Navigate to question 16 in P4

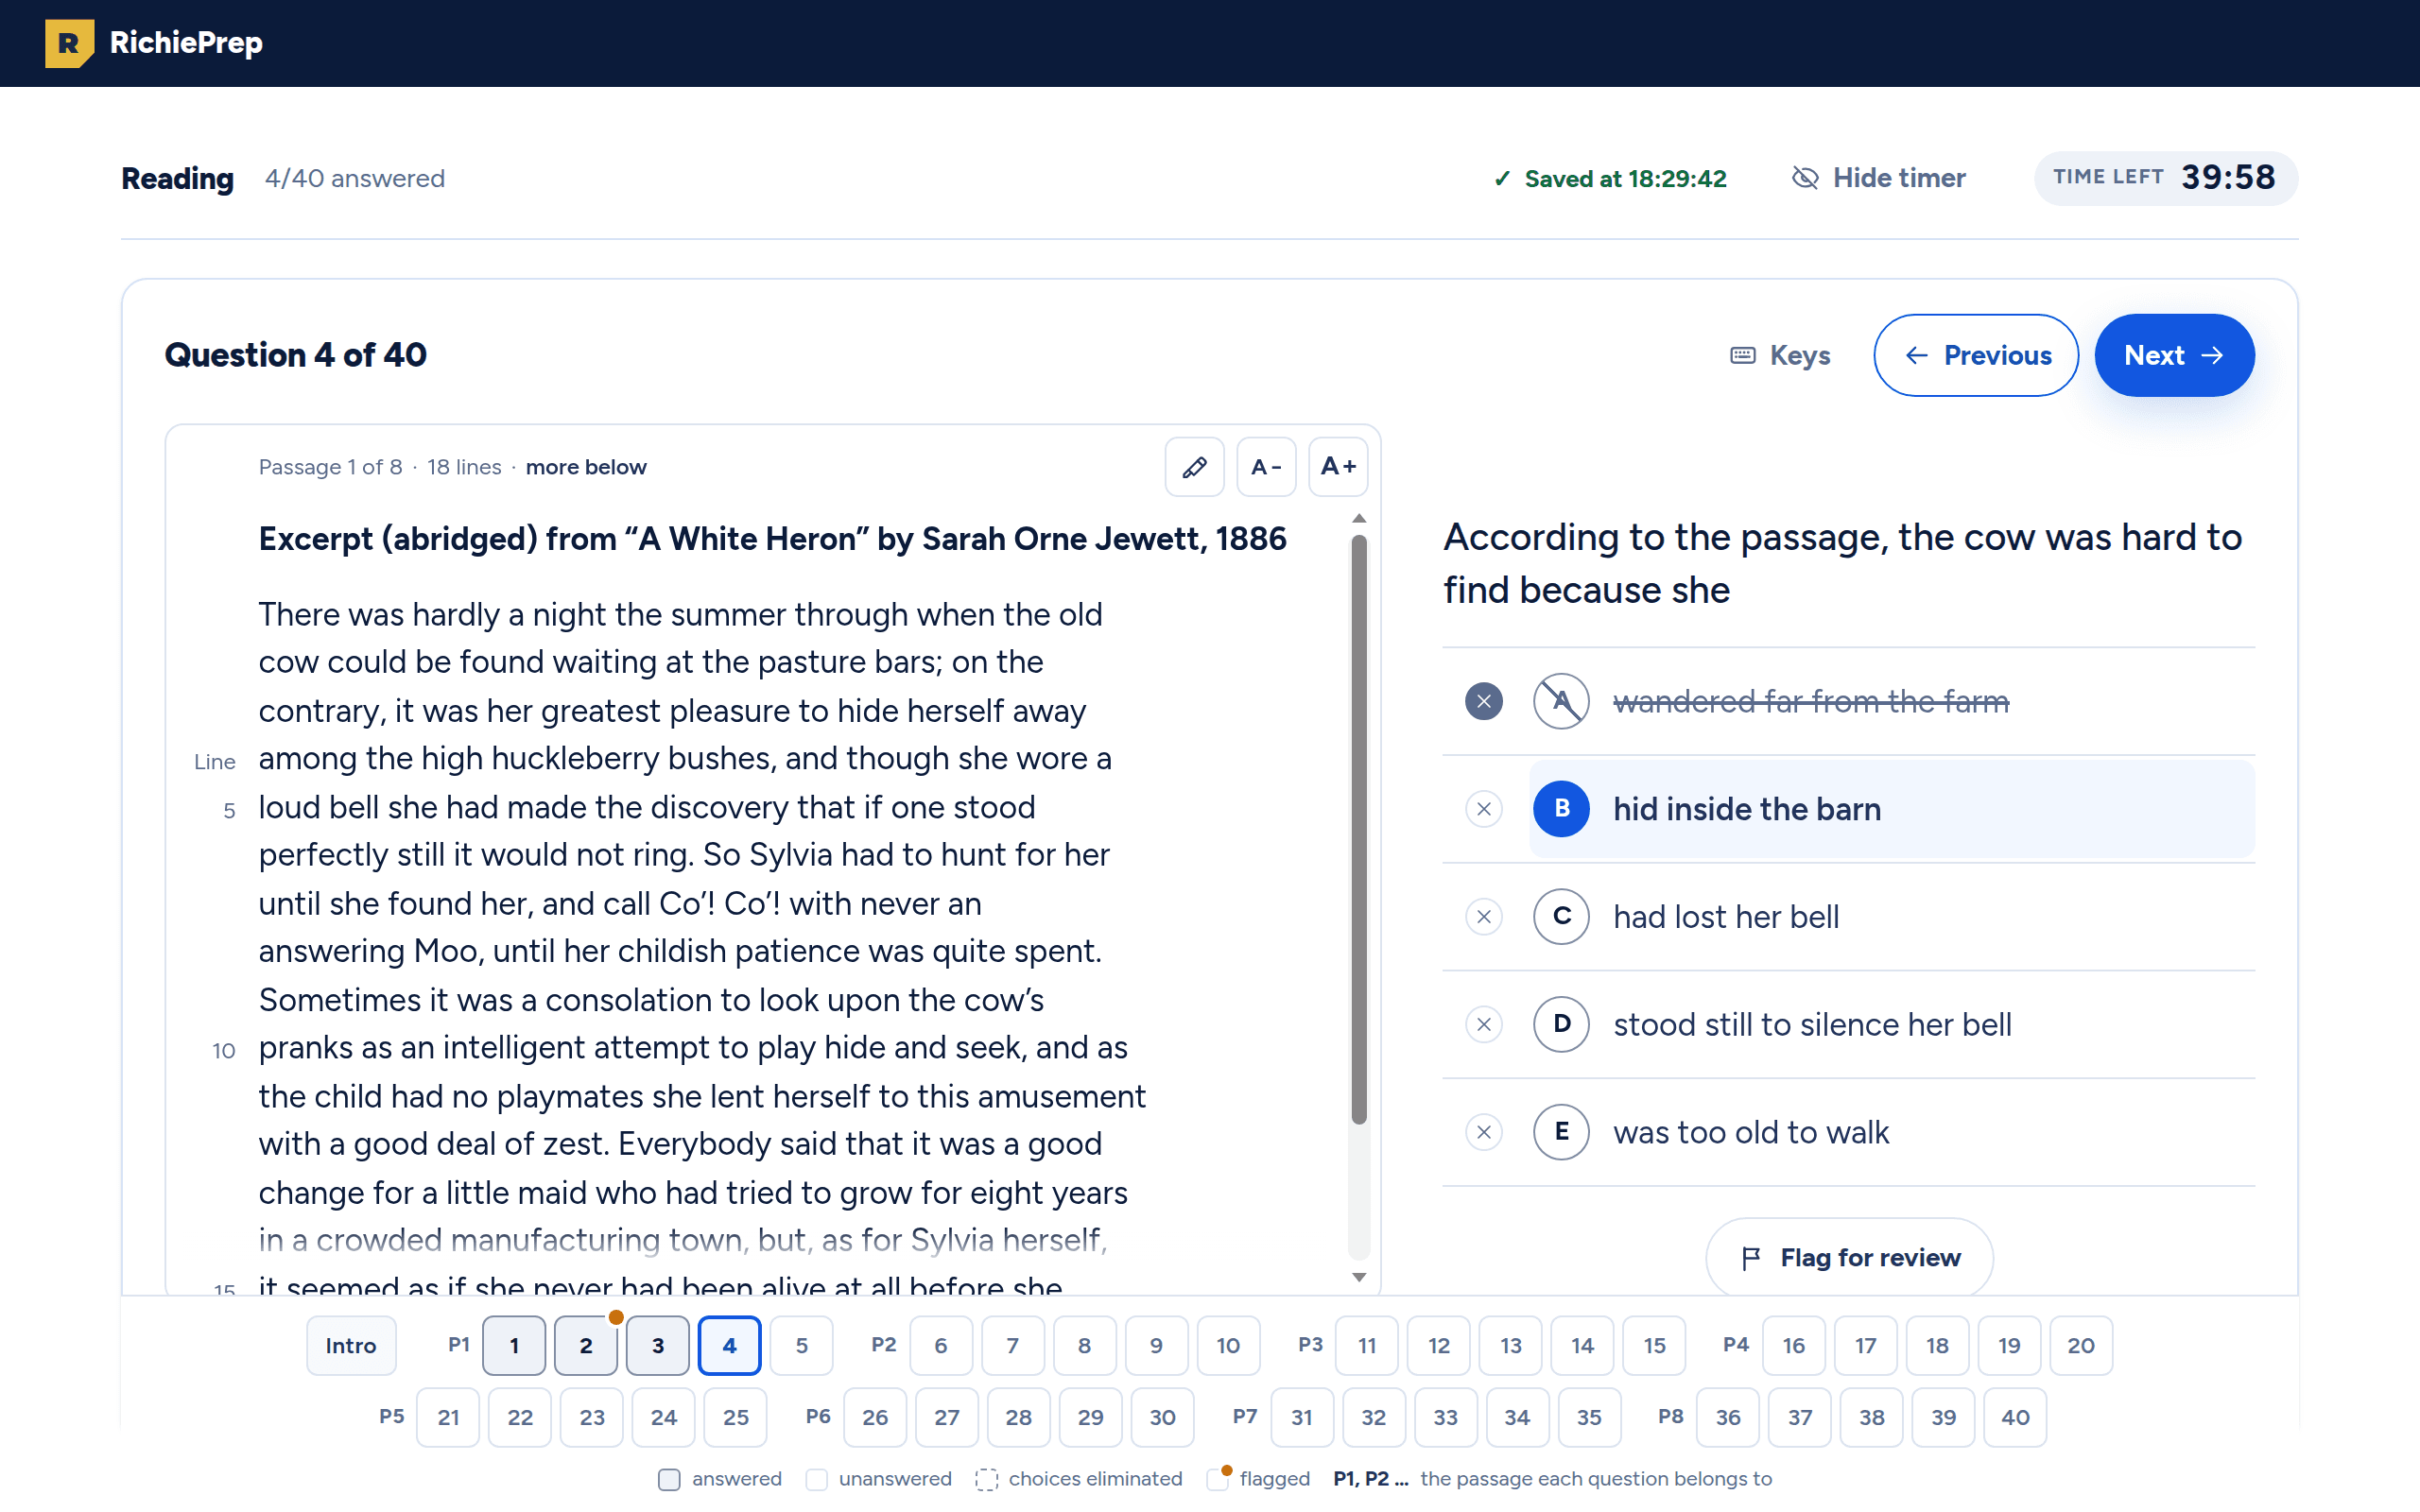pyautogui.click(x=1794, y=1345)
